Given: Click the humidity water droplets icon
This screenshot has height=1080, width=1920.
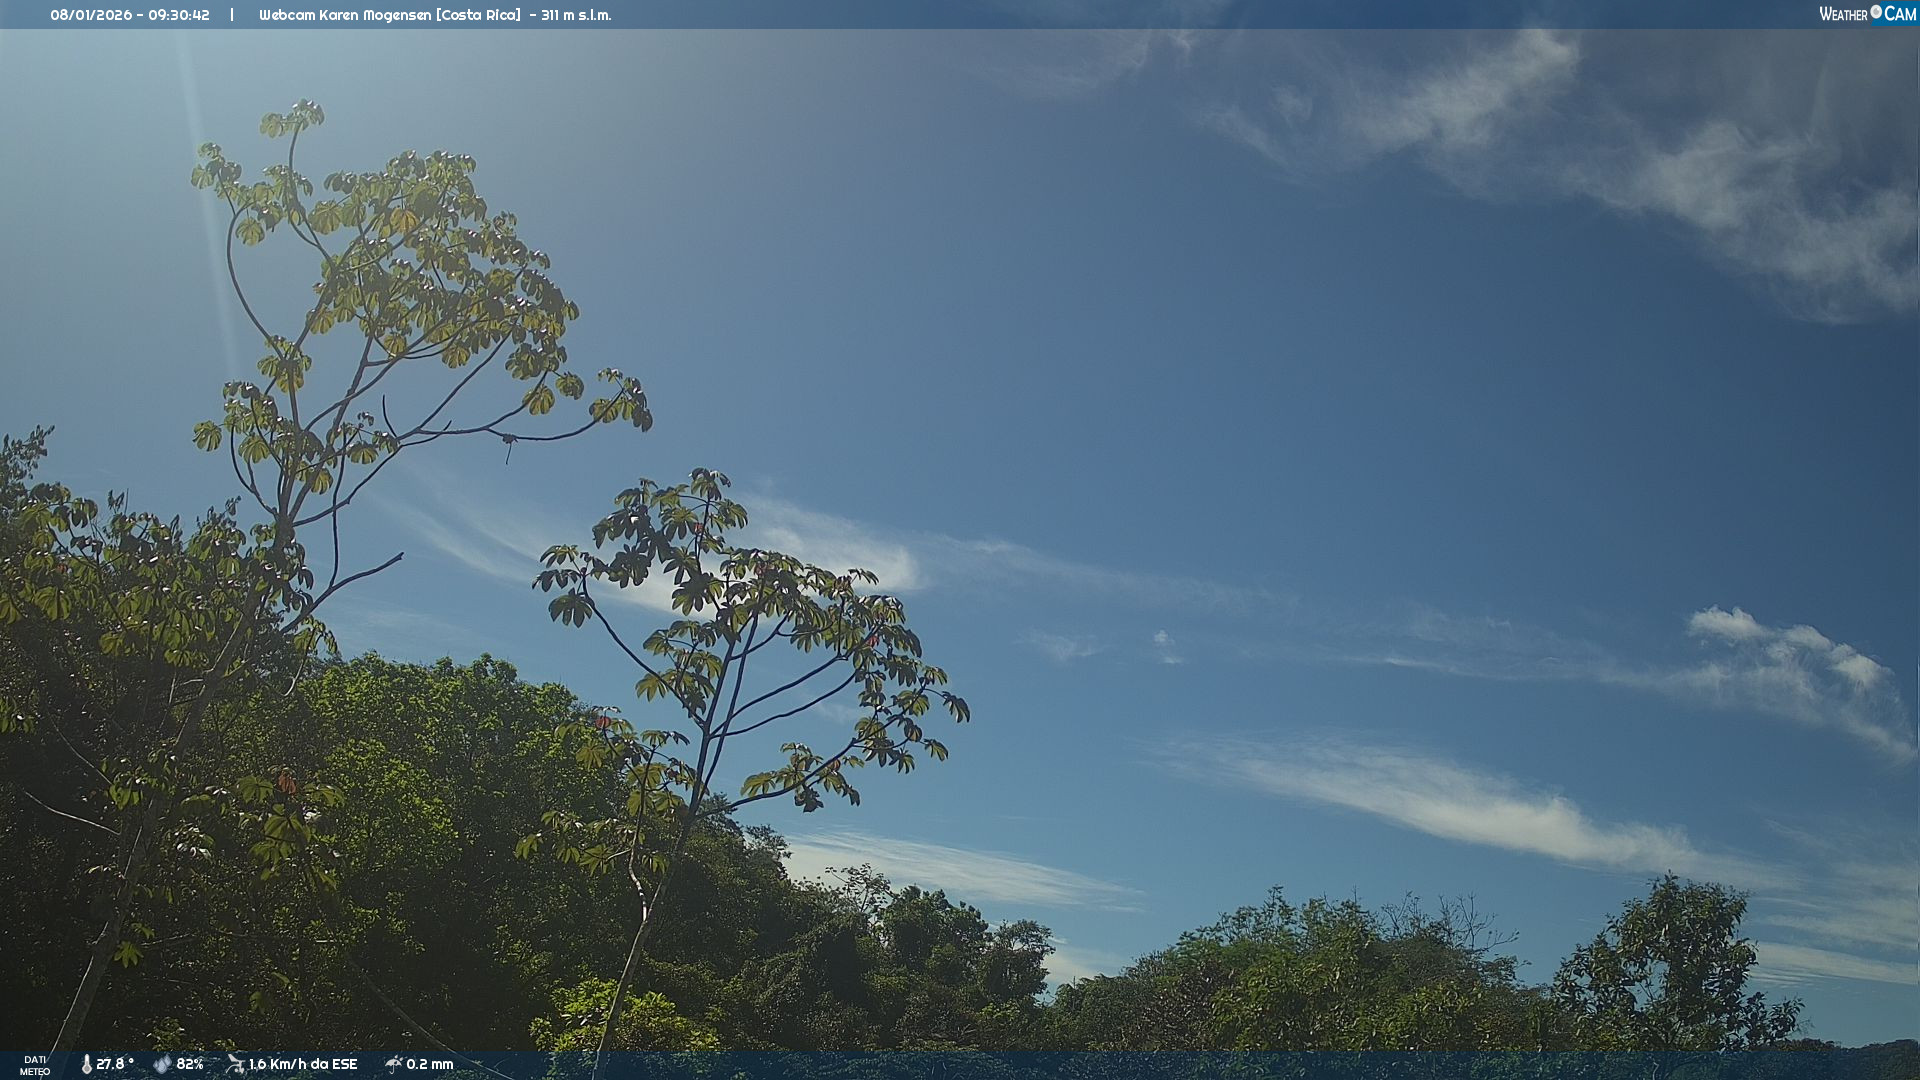Looking at the screenshot, I should (162, 1064).
